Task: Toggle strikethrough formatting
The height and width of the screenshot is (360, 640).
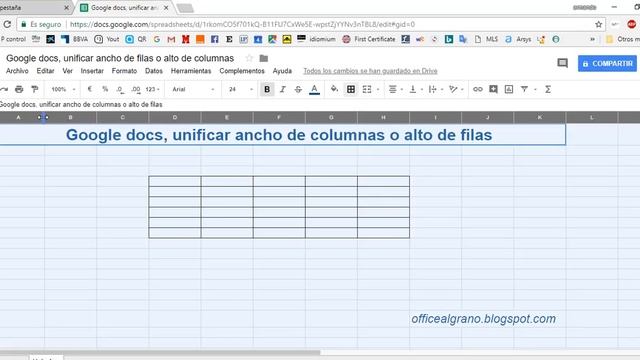Action: 298,89
